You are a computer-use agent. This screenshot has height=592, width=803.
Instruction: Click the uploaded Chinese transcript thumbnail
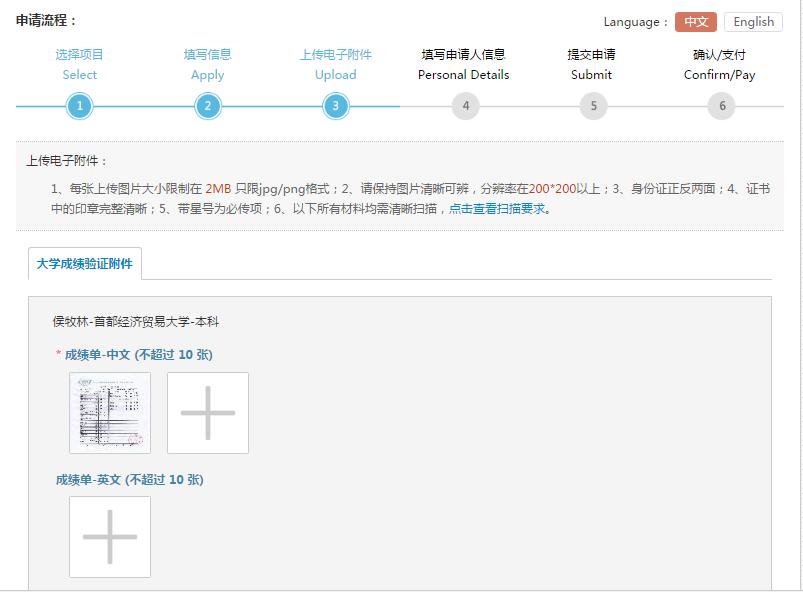point(109,412)
